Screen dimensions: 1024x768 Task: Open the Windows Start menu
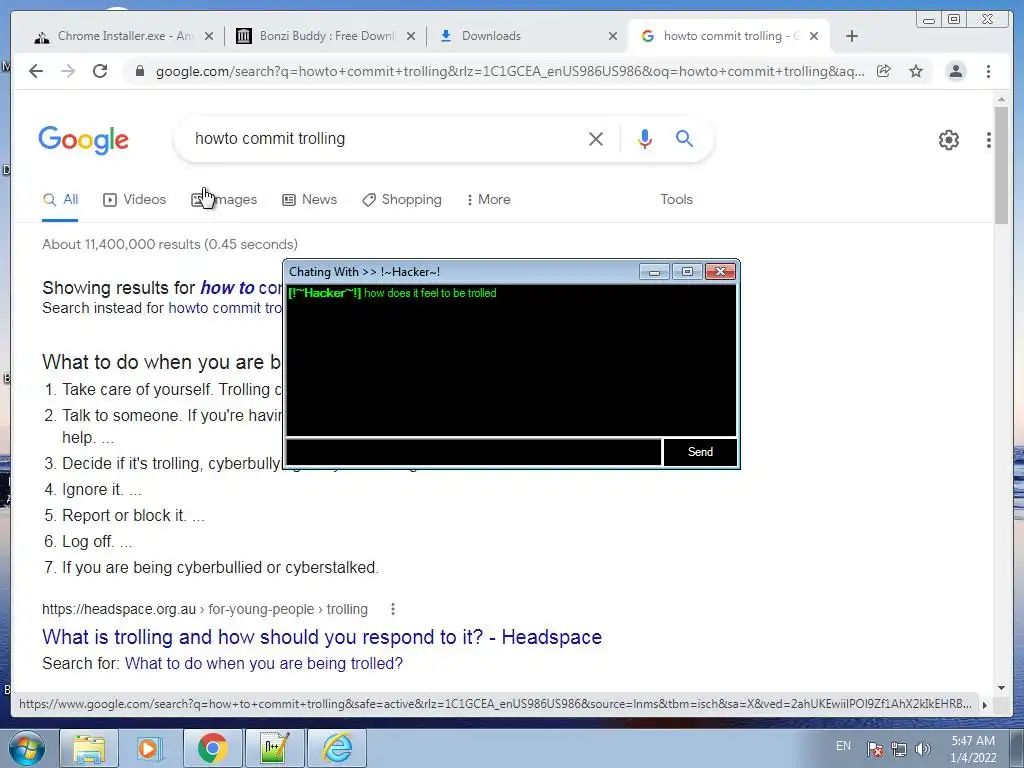(x=27, y=748)
